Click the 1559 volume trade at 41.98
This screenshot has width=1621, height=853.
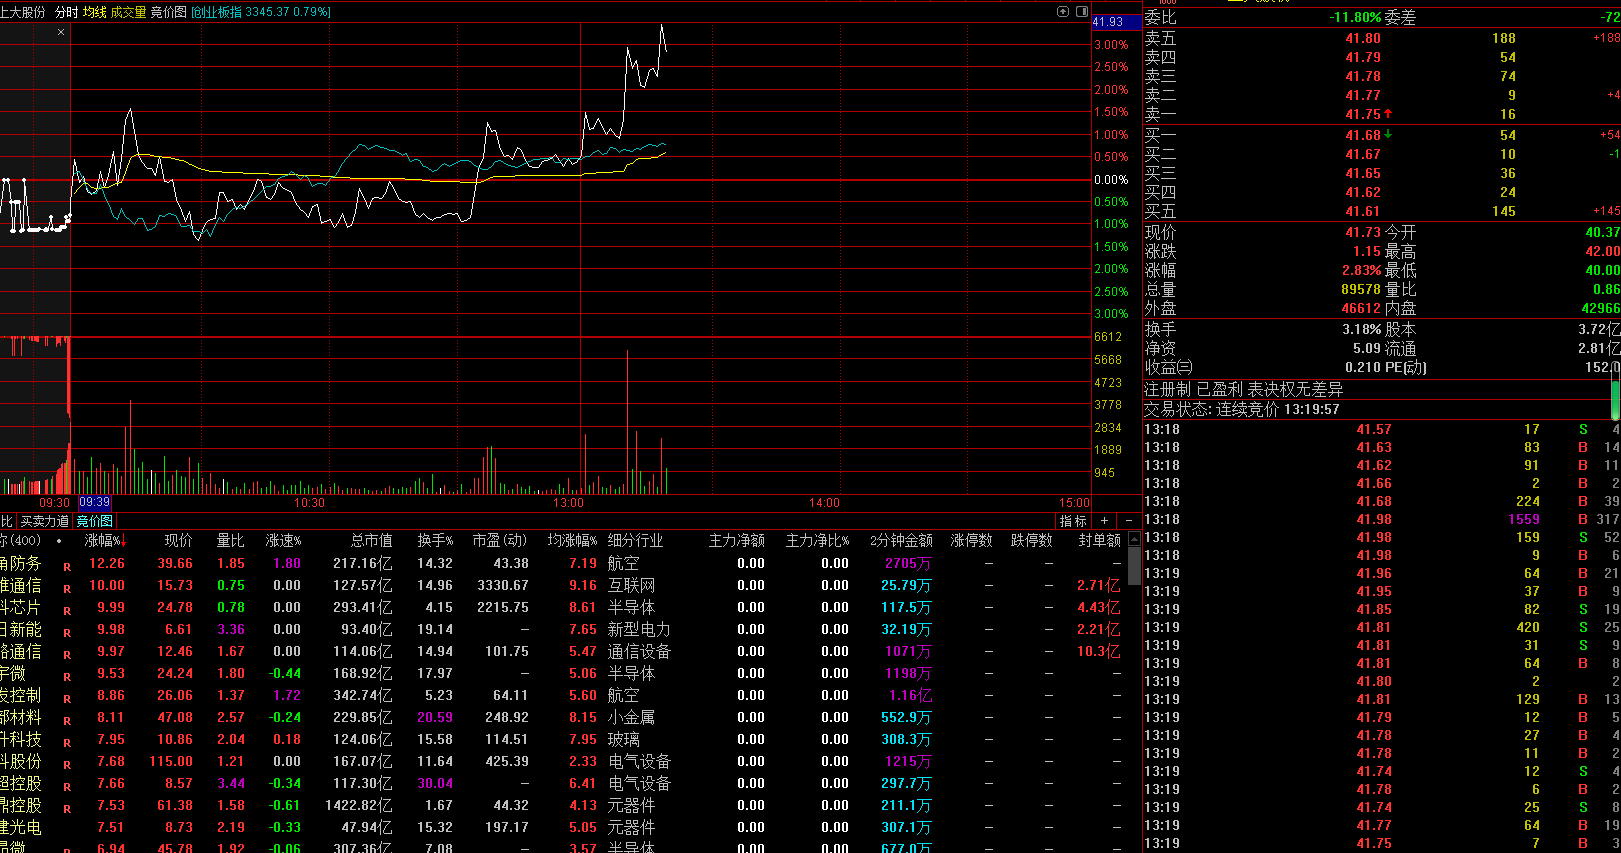point(1524,519)
